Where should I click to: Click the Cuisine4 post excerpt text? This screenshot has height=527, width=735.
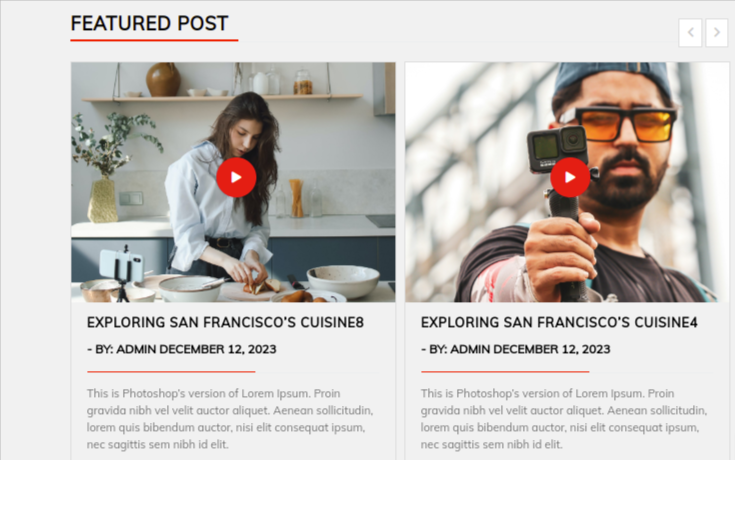pyautogui.click(x=563, y=419)
